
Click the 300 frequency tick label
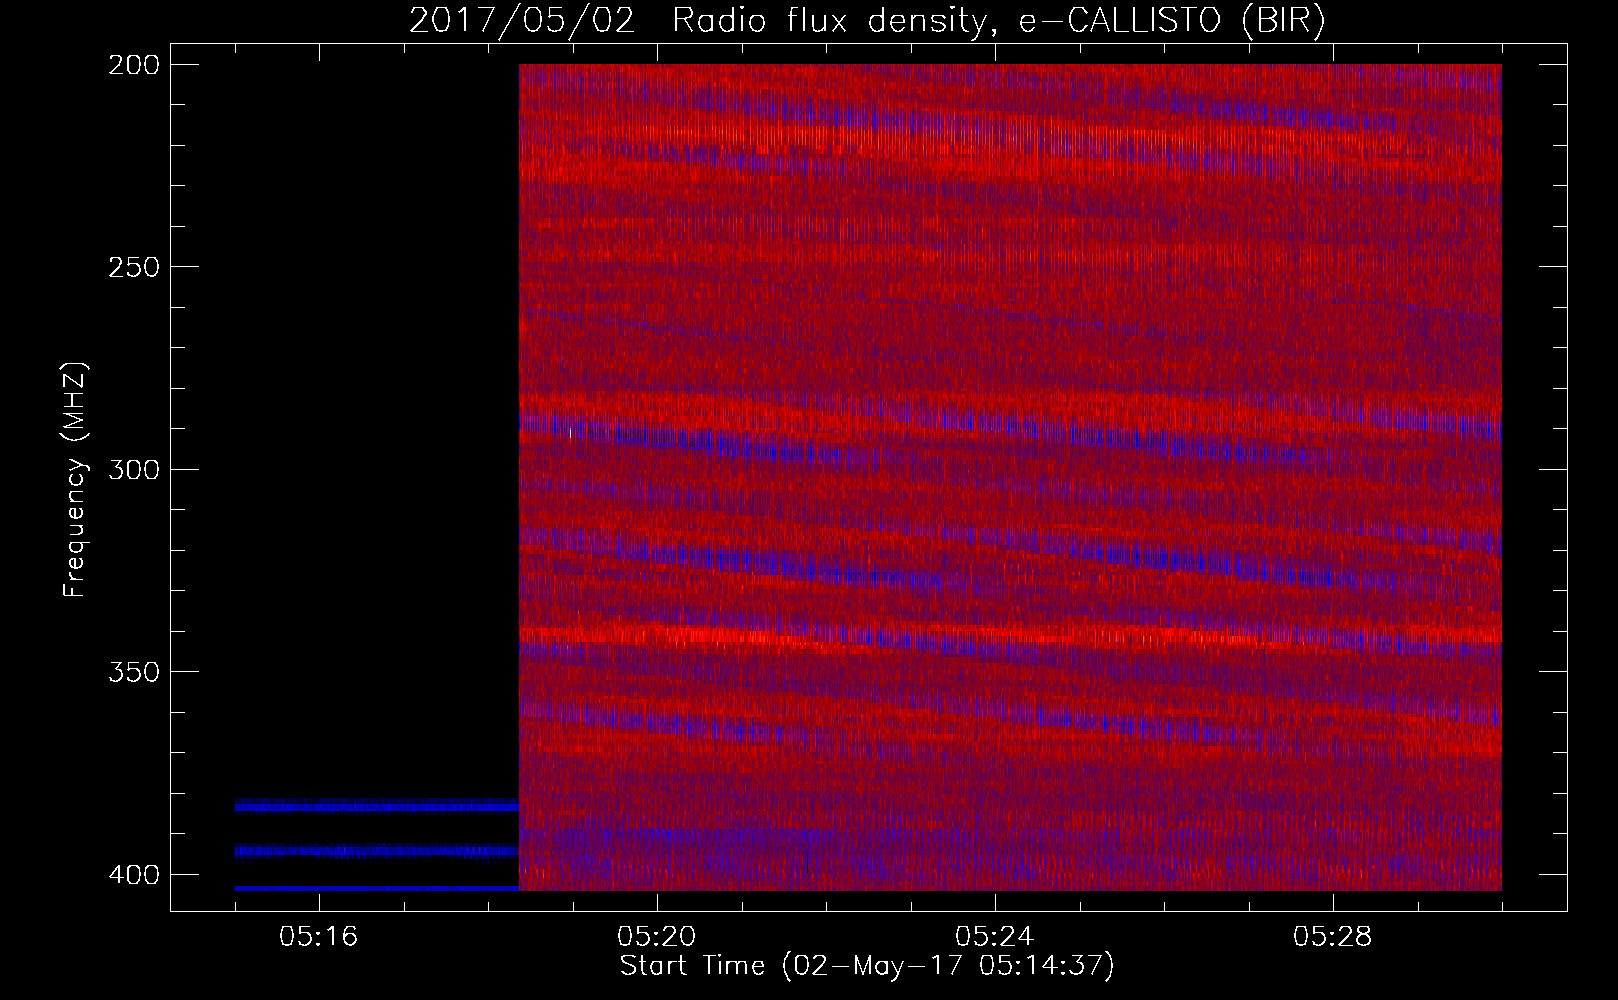point(133,469)
